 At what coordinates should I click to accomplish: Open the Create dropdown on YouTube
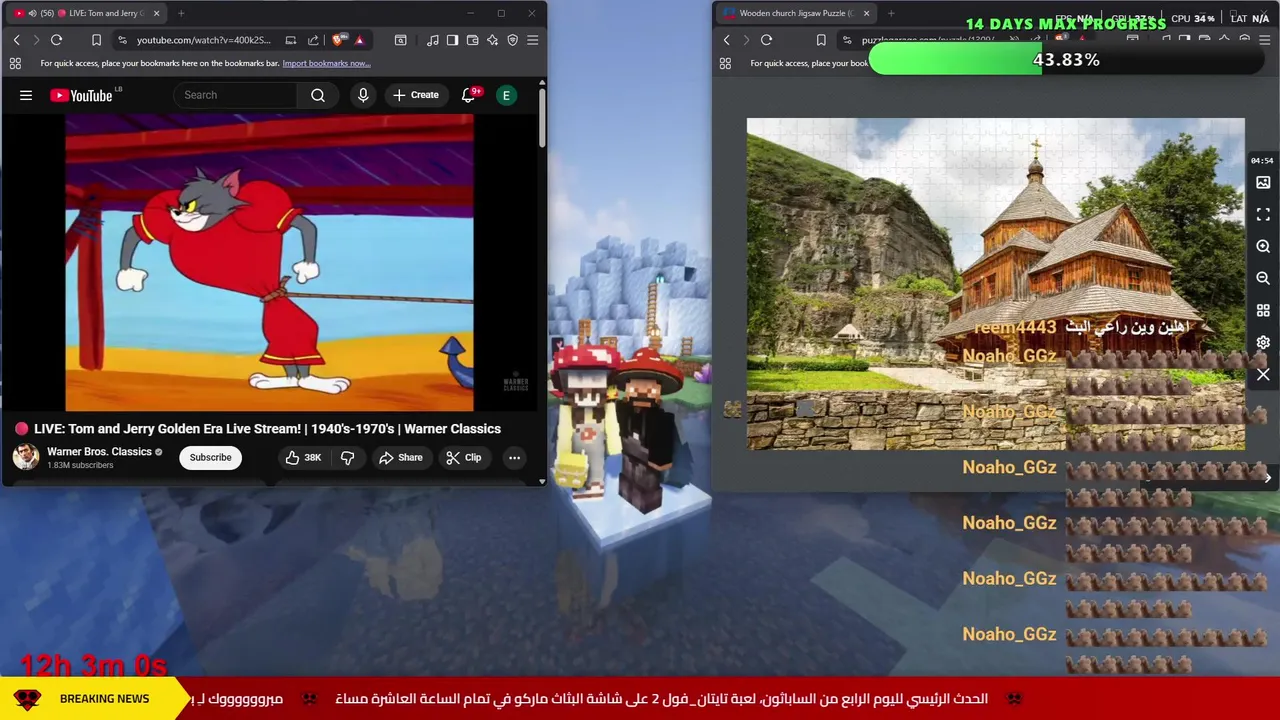pyautogui.click(x=415, y=95)
